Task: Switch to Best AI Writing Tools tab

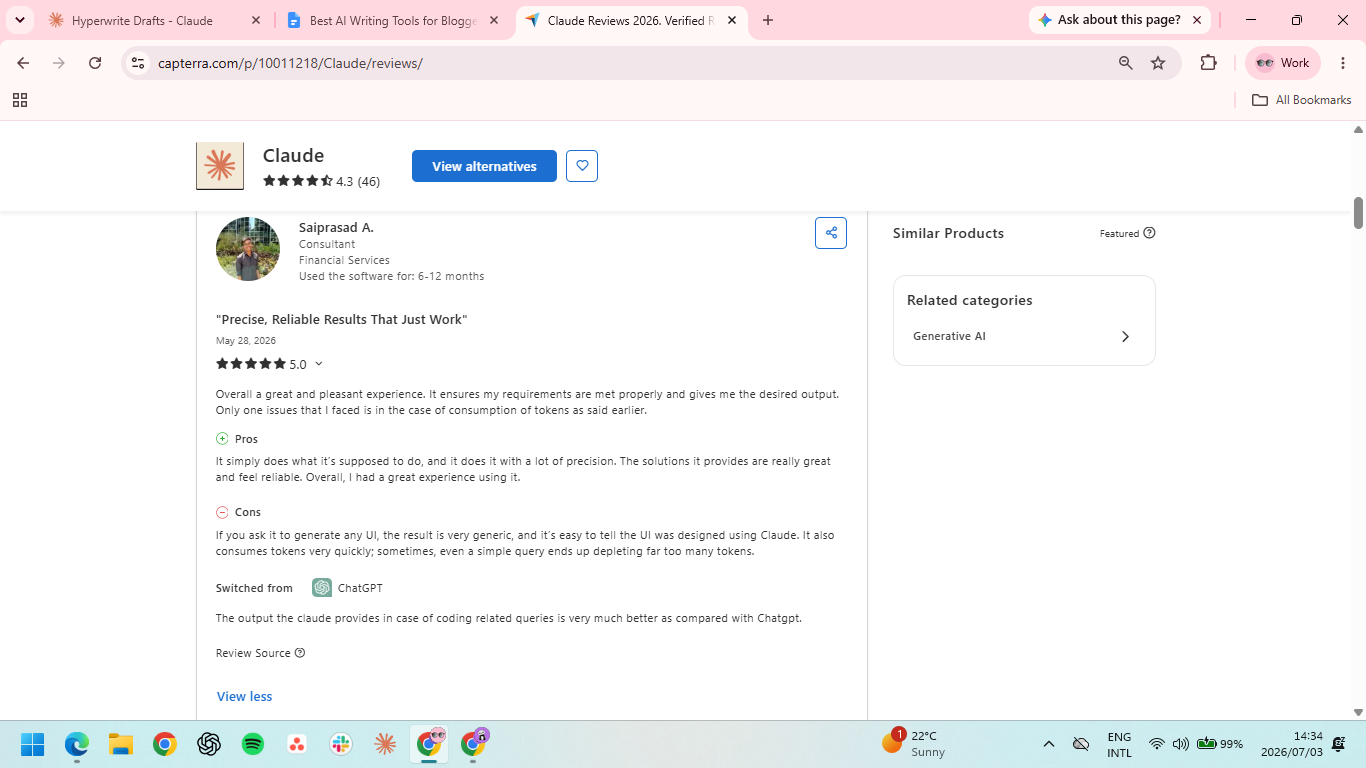Action: pyautogui.click(x=393, y=20)
